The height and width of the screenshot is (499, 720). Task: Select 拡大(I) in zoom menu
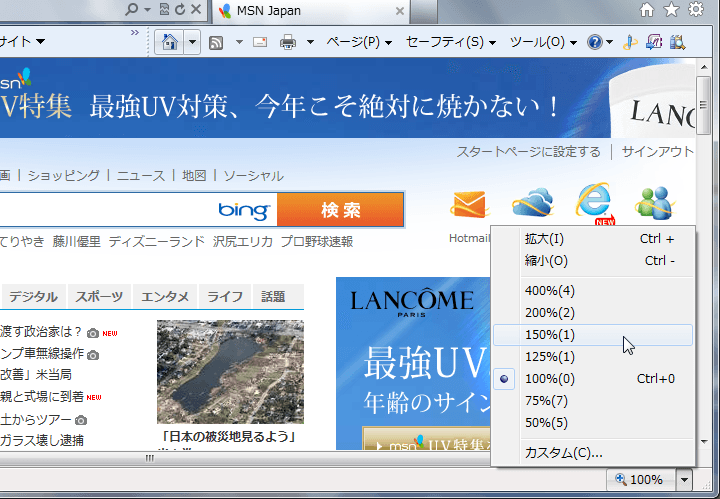click(x=593, y=239)
